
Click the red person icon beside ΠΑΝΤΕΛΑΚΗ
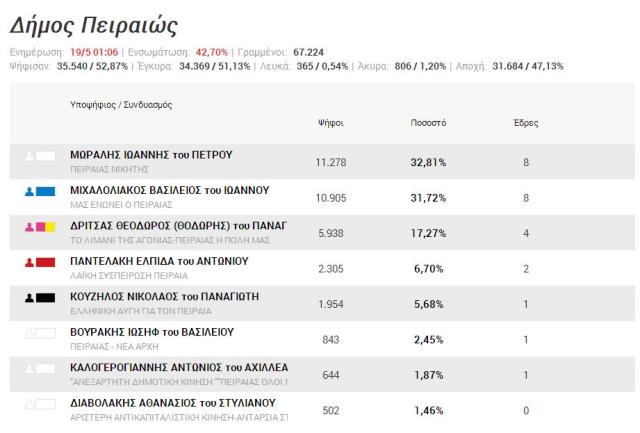click(29, 262)
